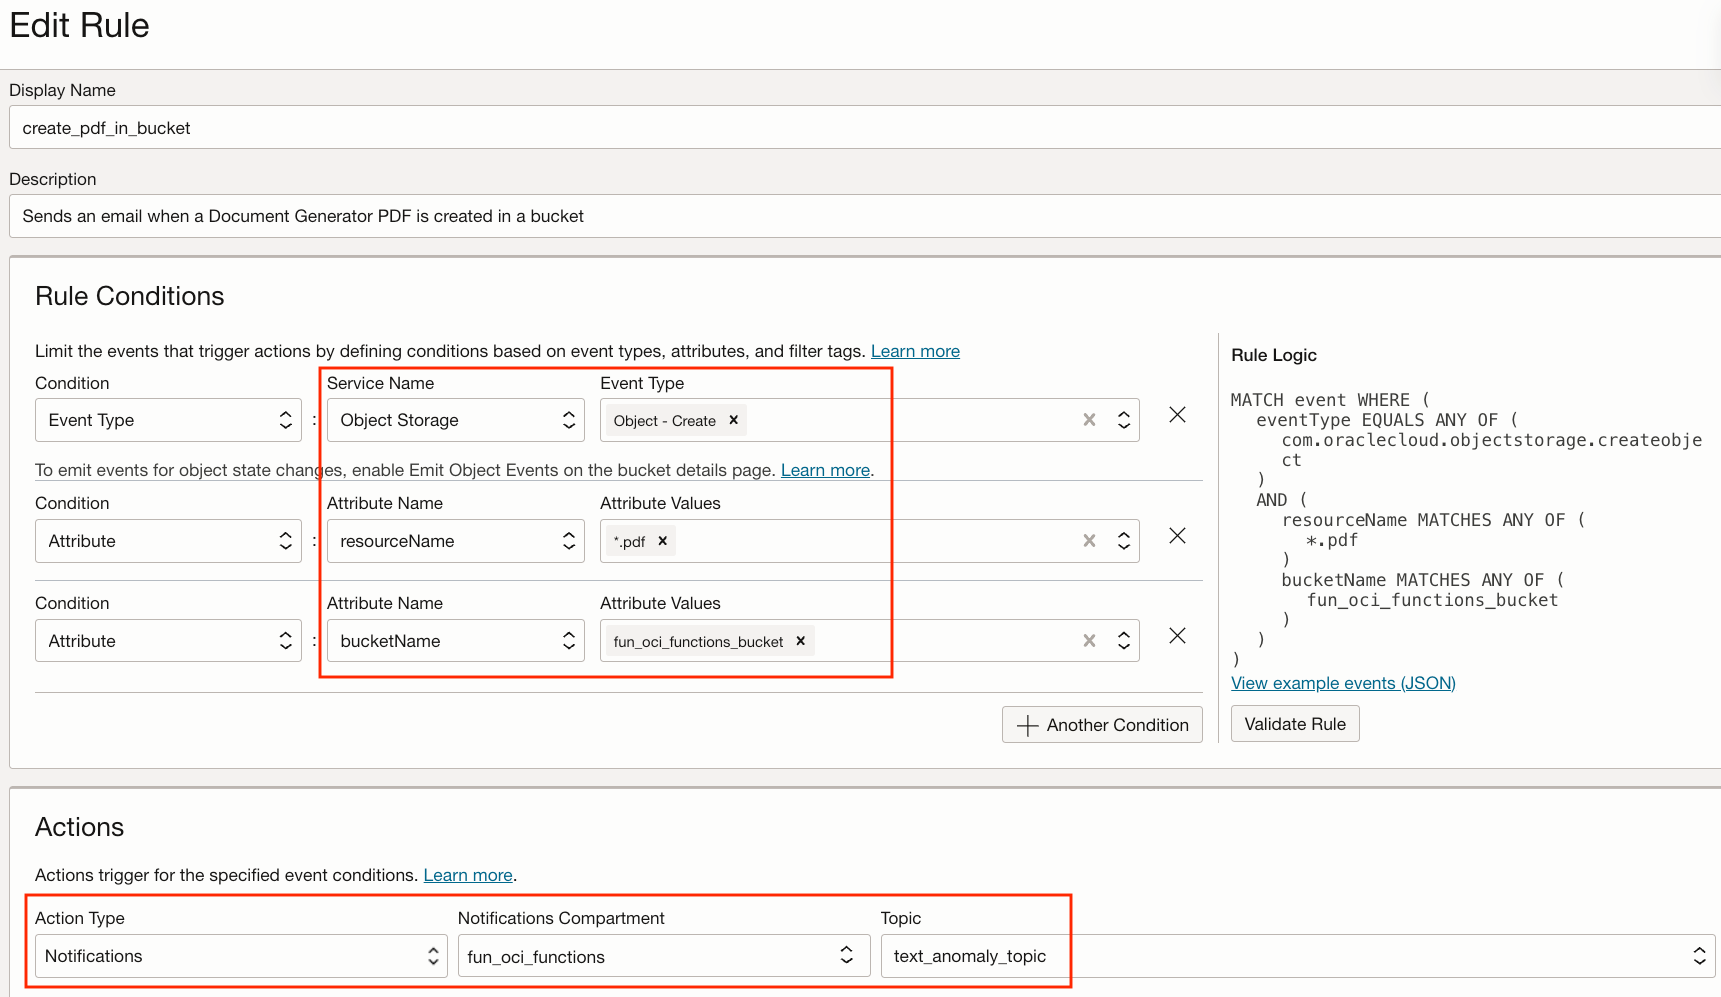Delete the resourceName attribute condition row
1721x997 pixels.
tap(1177, 536)
